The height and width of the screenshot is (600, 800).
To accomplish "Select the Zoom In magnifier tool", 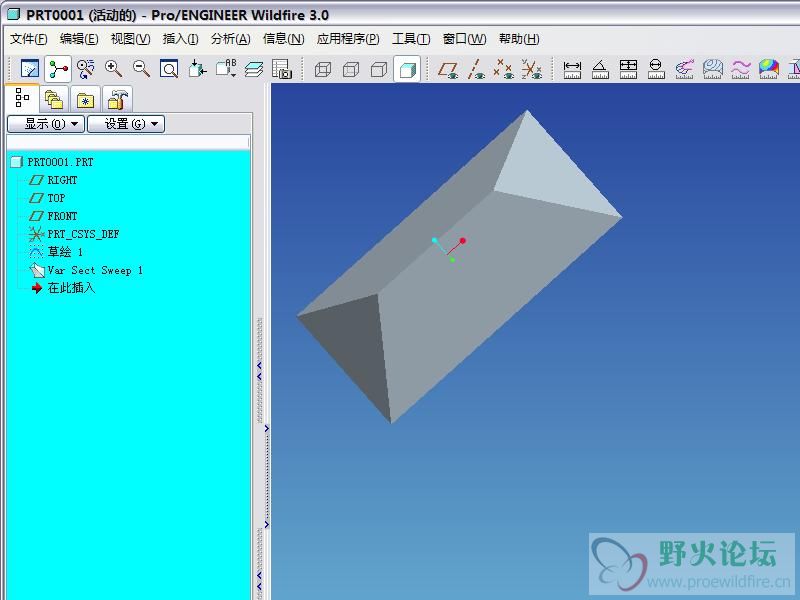I will pyautogui.click(x=113, y=69).
